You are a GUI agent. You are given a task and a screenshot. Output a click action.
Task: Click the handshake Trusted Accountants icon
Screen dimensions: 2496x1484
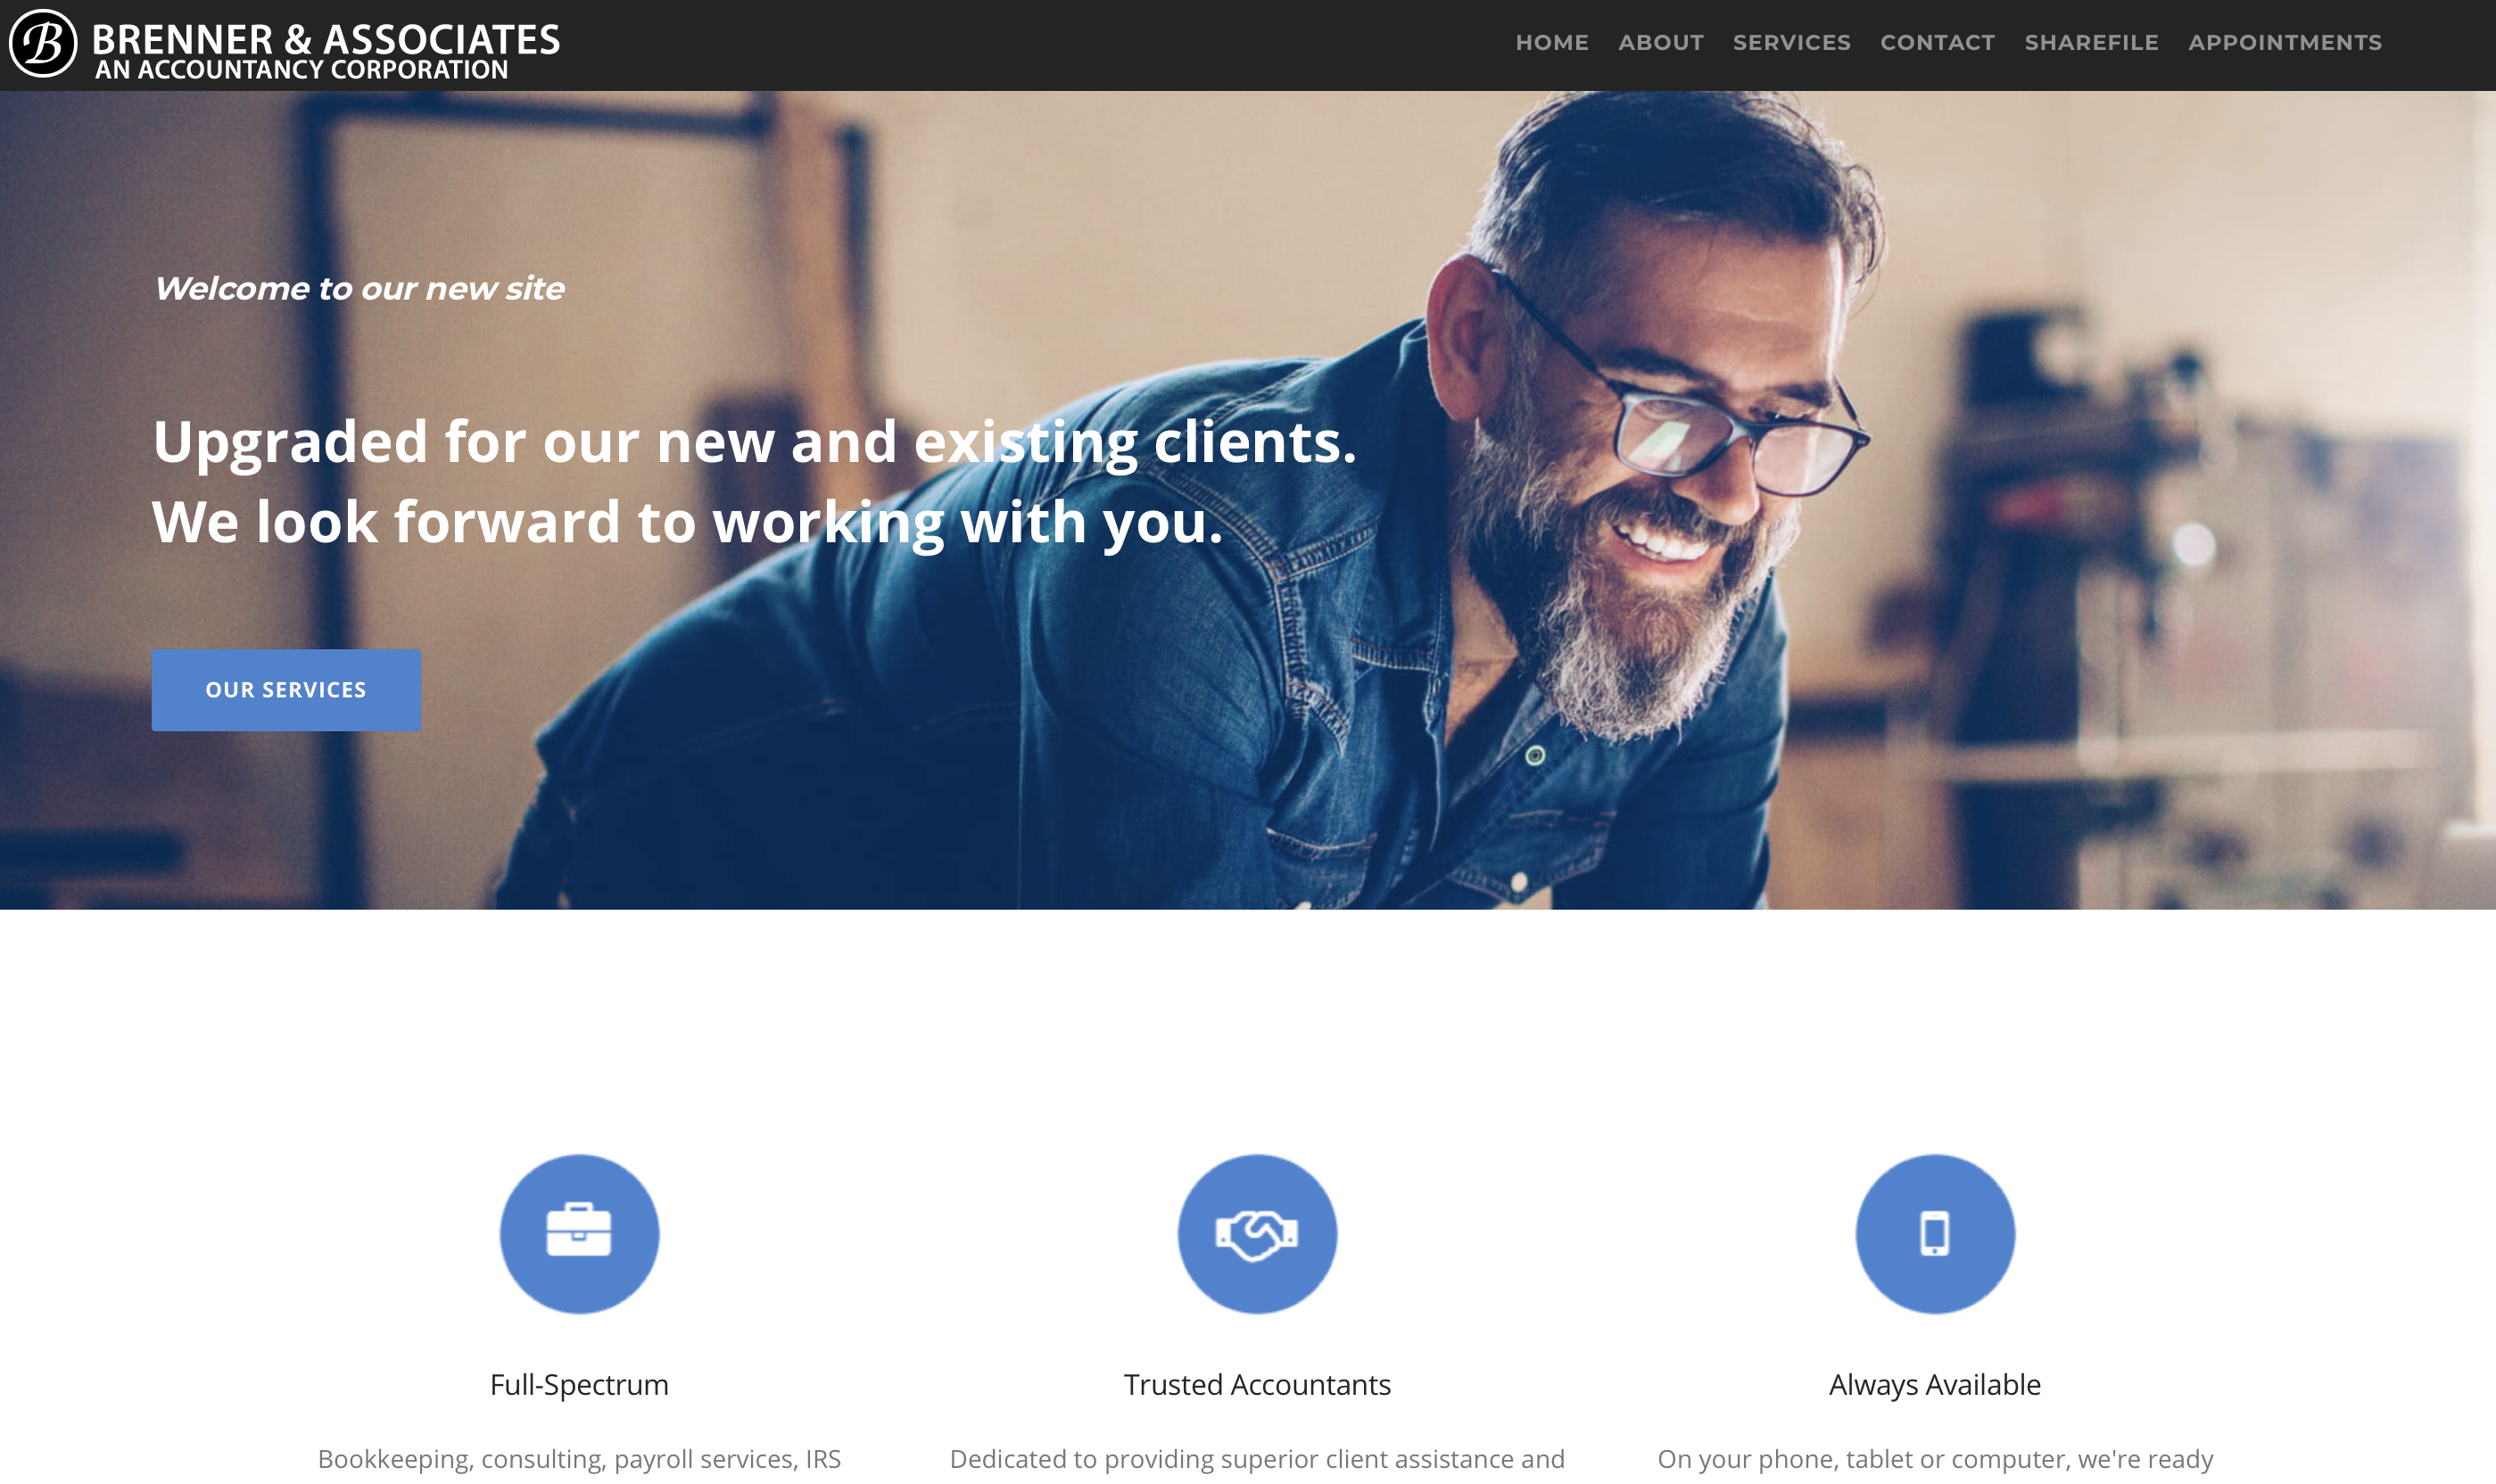coord(1257,1233)
